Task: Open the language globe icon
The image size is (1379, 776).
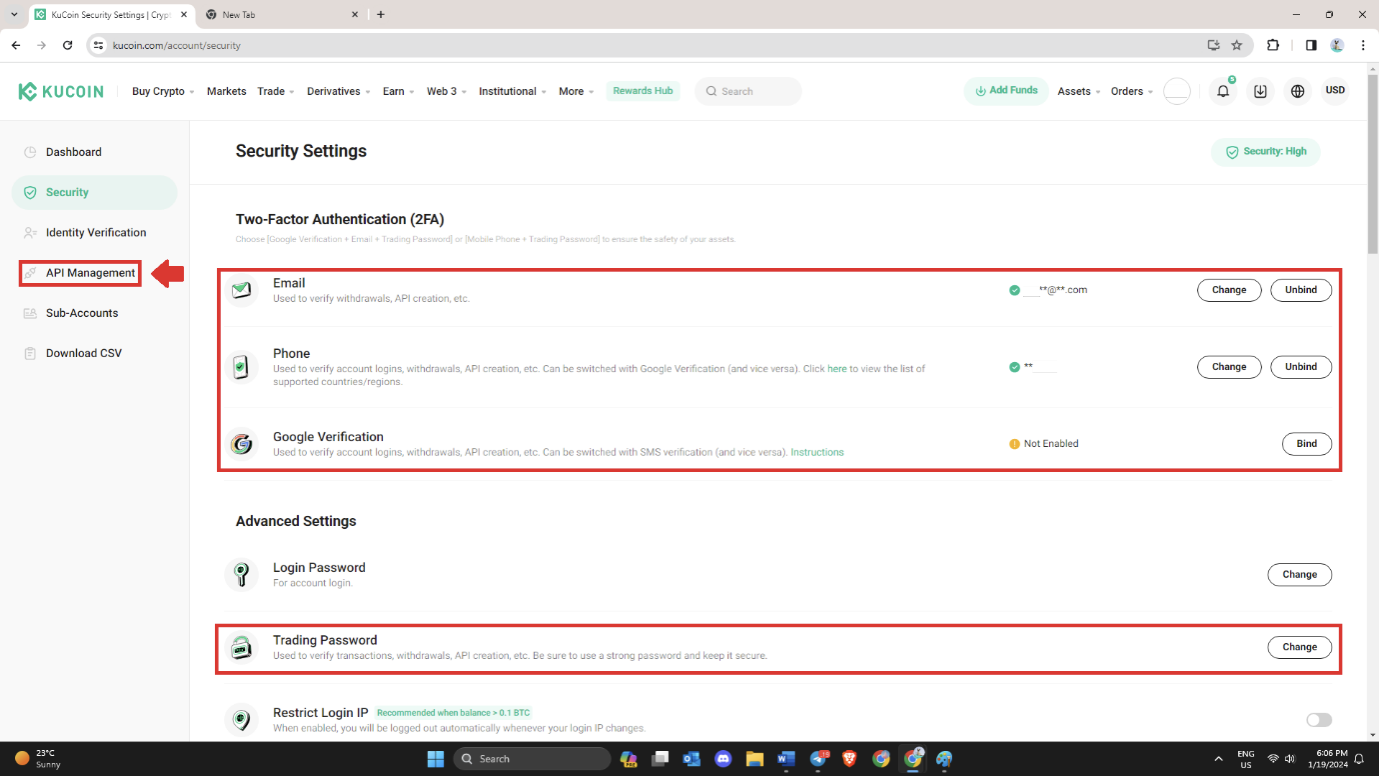Action: [1297, 91]
